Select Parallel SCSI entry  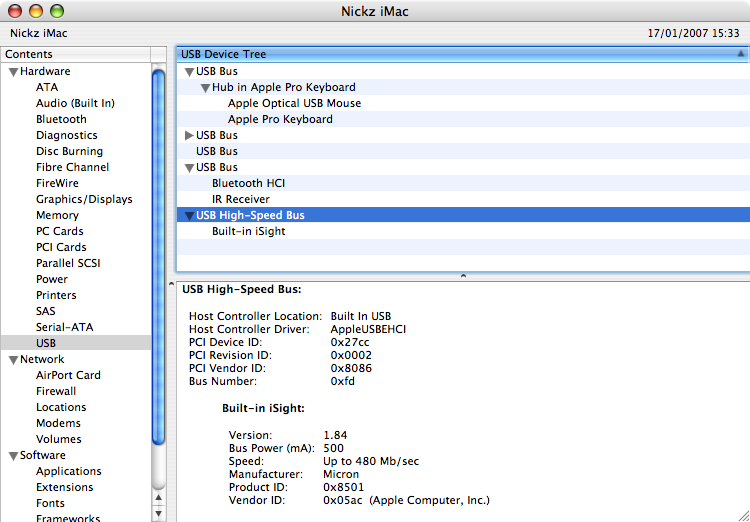68,263
